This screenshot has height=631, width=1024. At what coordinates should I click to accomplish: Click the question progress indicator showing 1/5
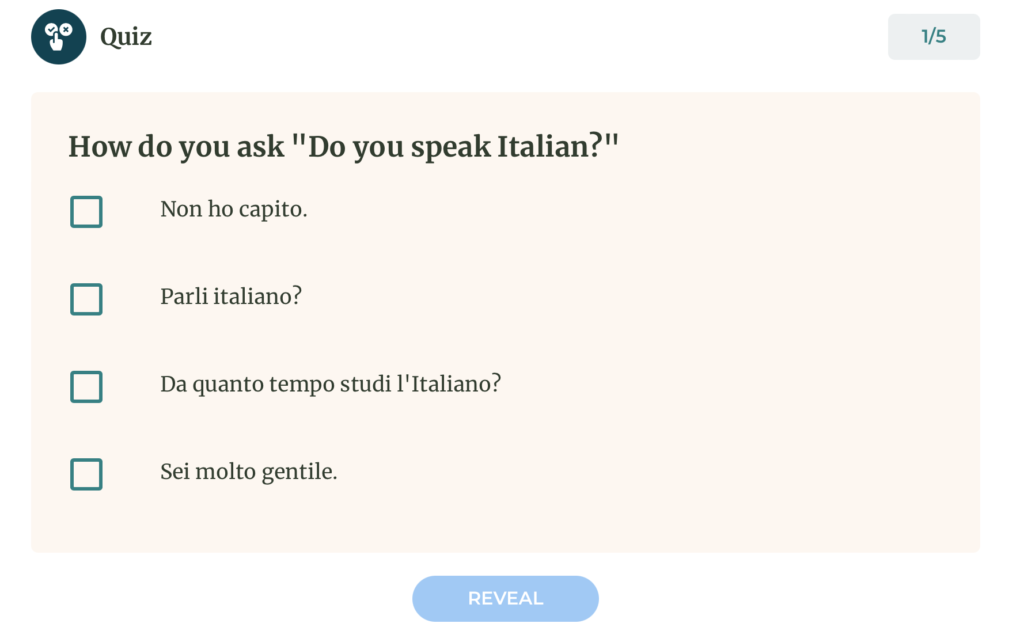tap(933, 37)
